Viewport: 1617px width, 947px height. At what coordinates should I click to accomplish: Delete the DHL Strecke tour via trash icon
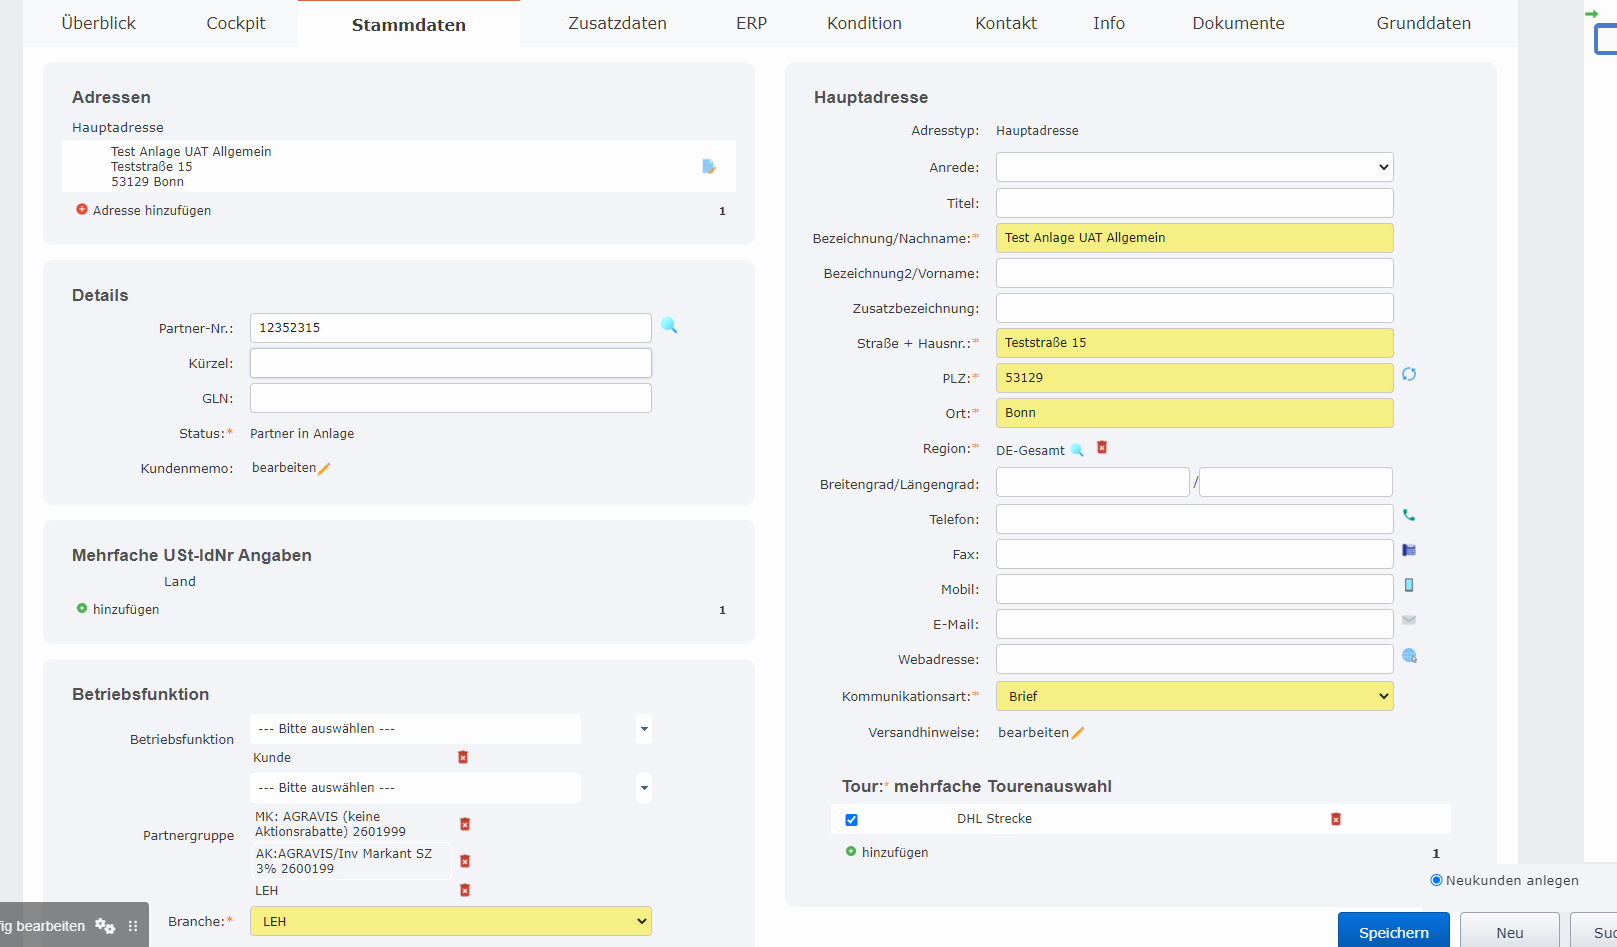(1336, 818)
